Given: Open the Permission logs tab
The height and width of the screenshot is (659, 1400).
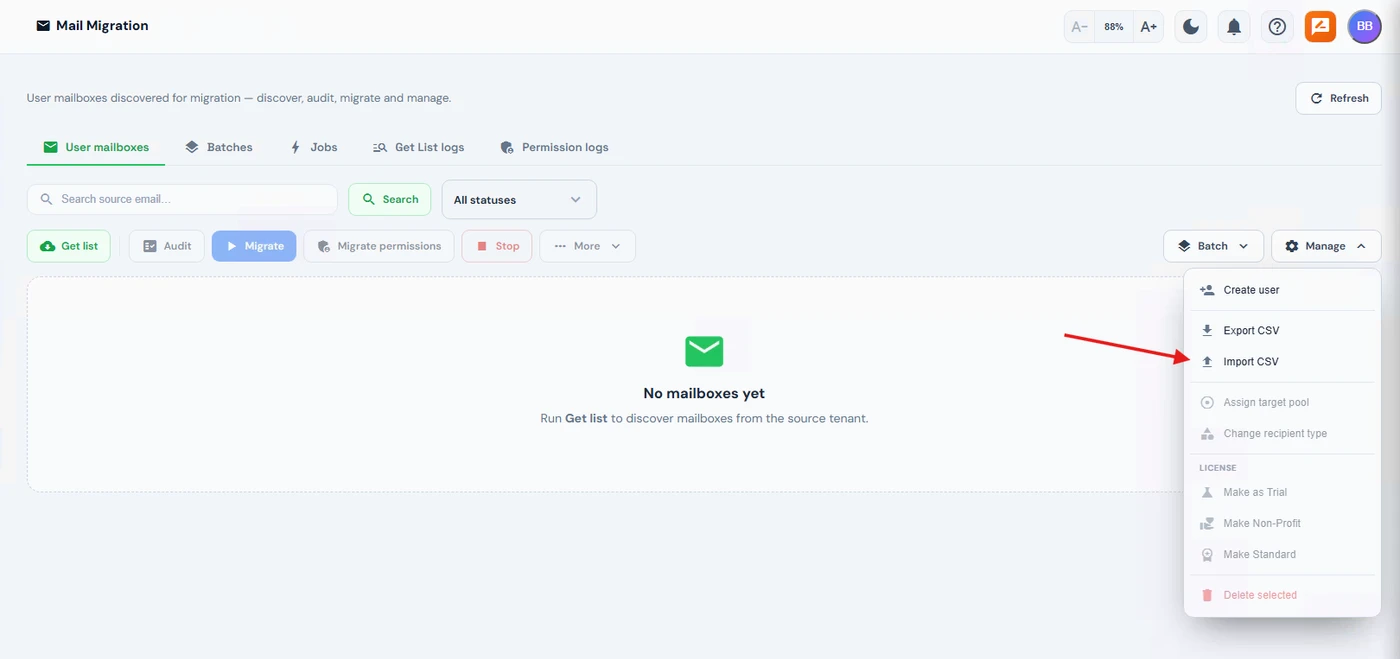Looking at the screenshot, I should coord(554,147).
